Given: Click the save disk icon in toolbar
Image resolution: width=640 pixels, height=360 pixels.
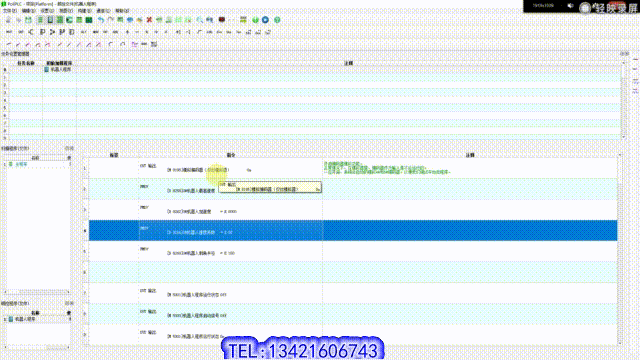Looking at the screenshot, I should [x=28, y=20].
